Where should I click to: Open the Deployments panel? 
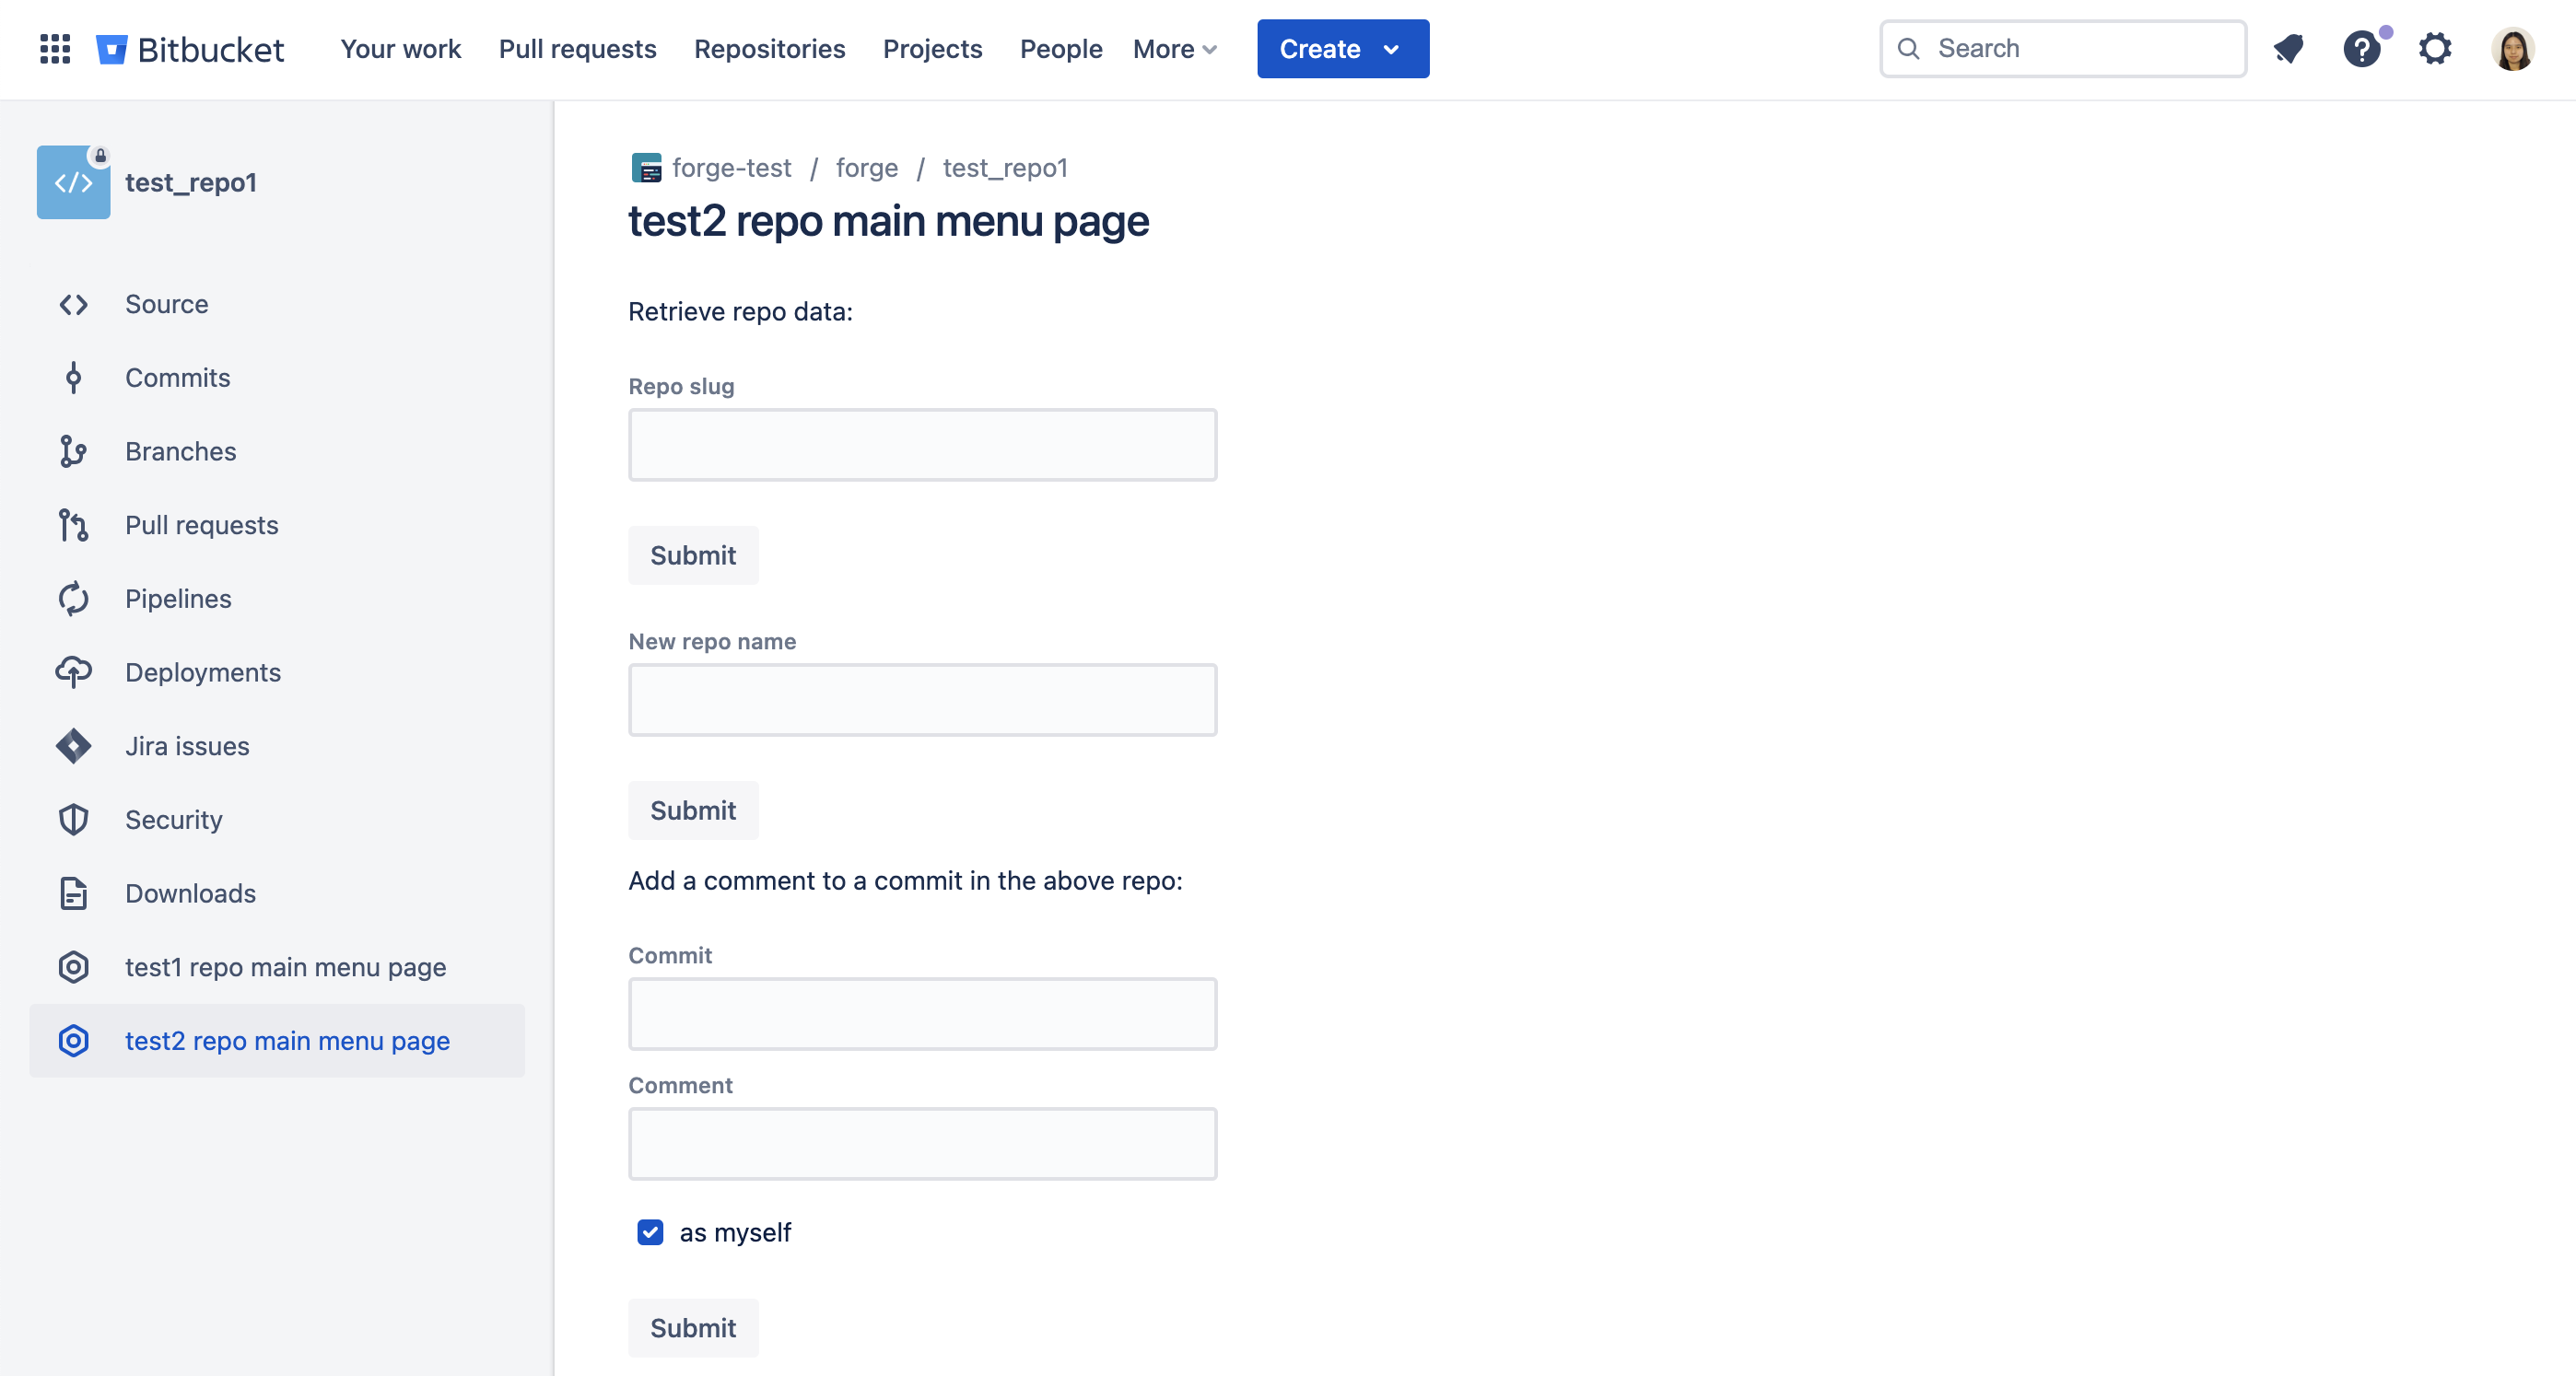coord(73,672)
